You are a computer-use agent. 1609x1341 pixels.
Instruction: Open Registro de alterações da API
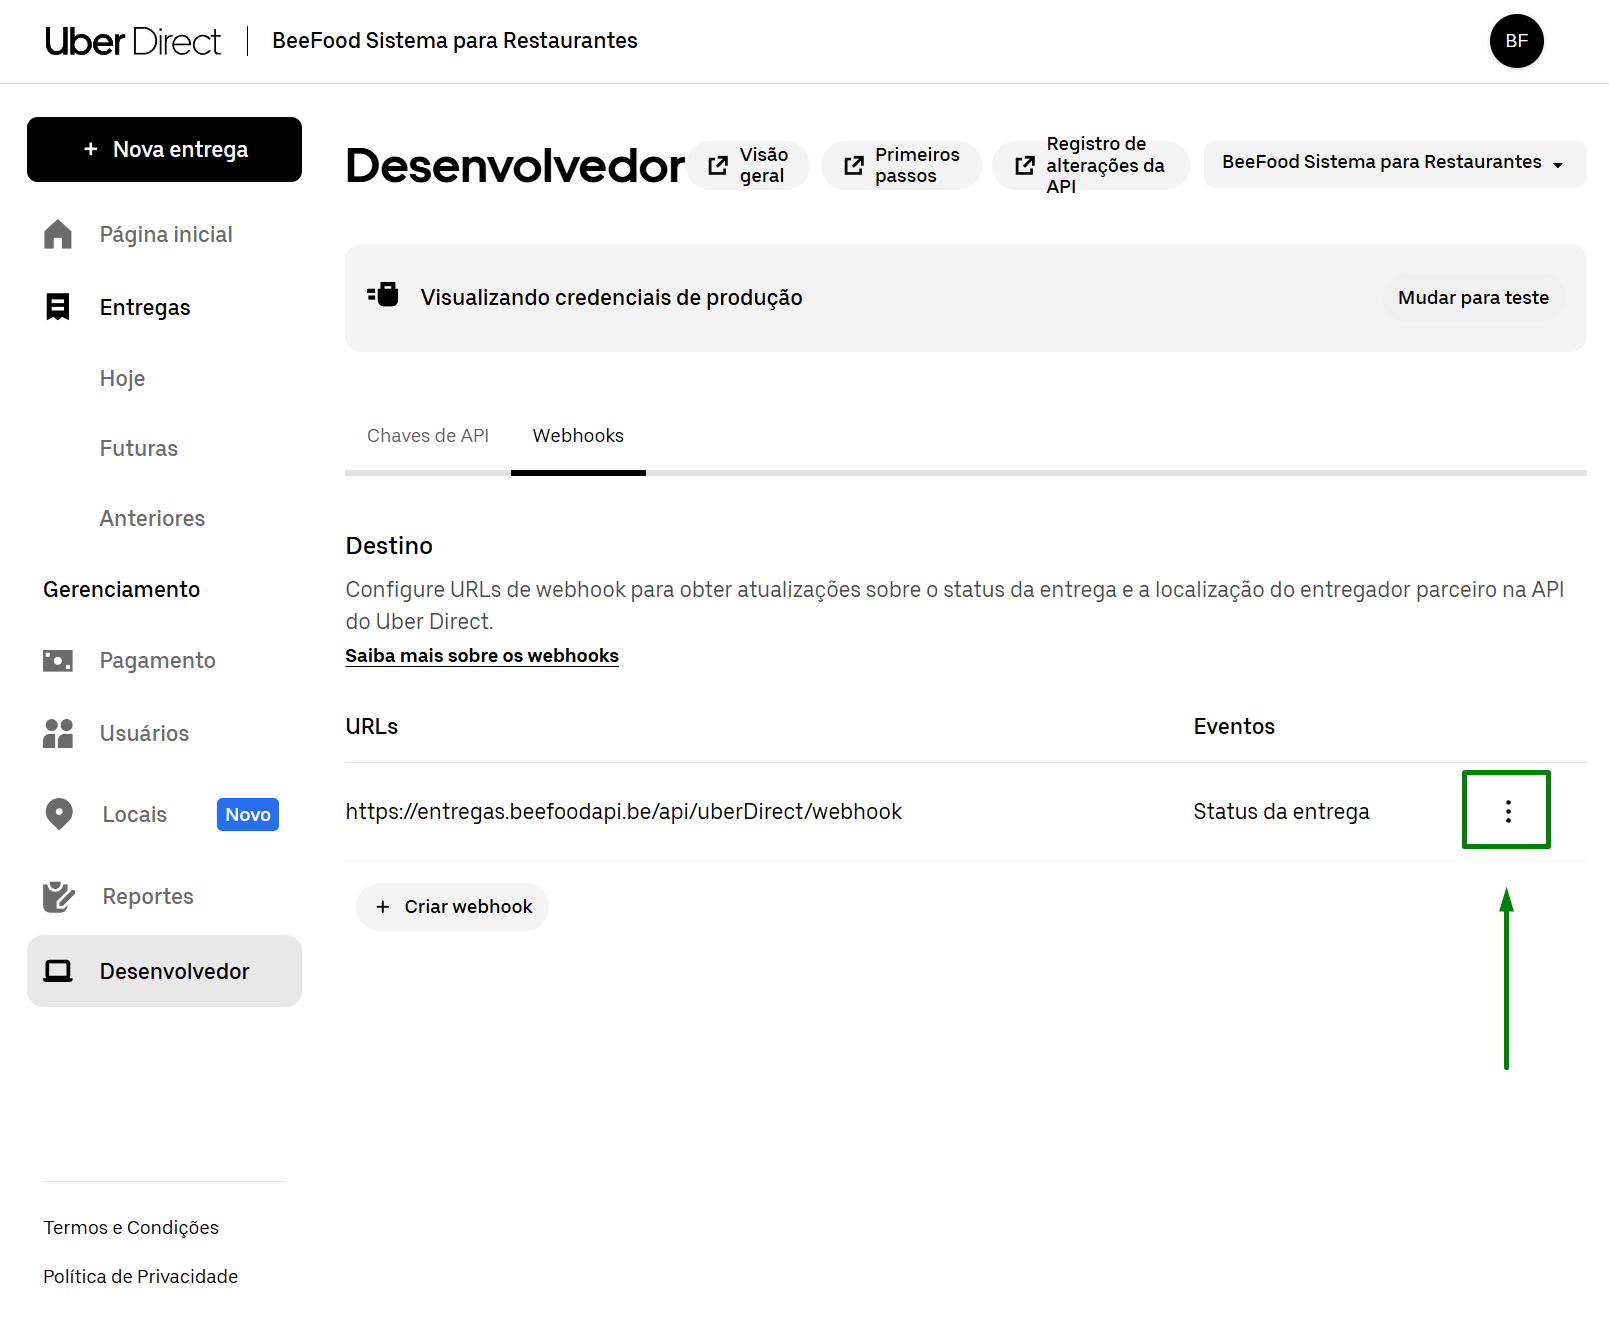point(1091,165)
